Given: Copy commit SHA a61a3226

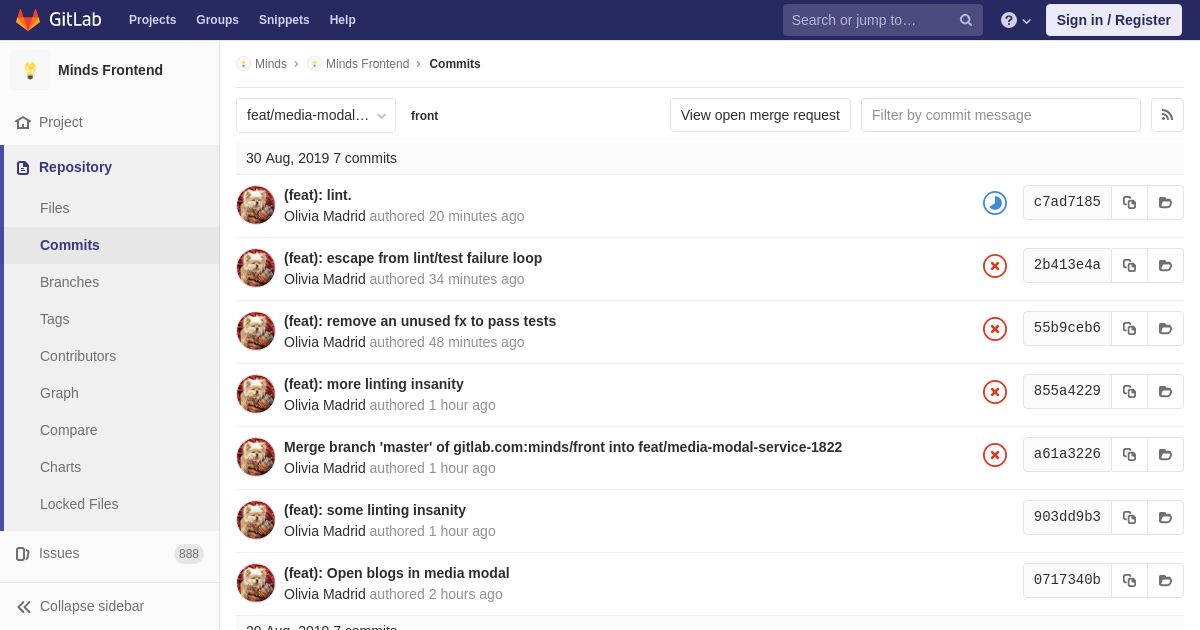Looking at the screenshot, I should tap(1129, 454).
